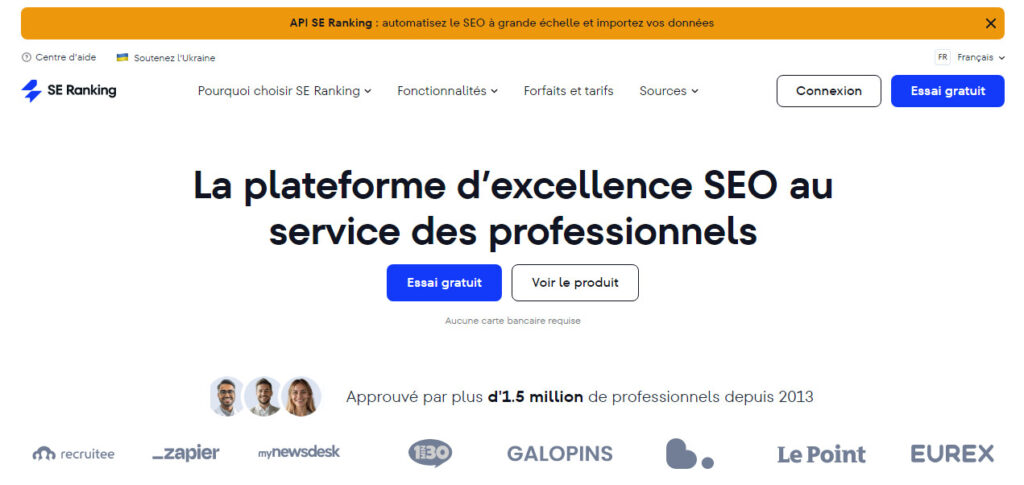This screenshot has width=1024, height=485.
Task: Click the header Essai gratuit button
Action: 947,91
